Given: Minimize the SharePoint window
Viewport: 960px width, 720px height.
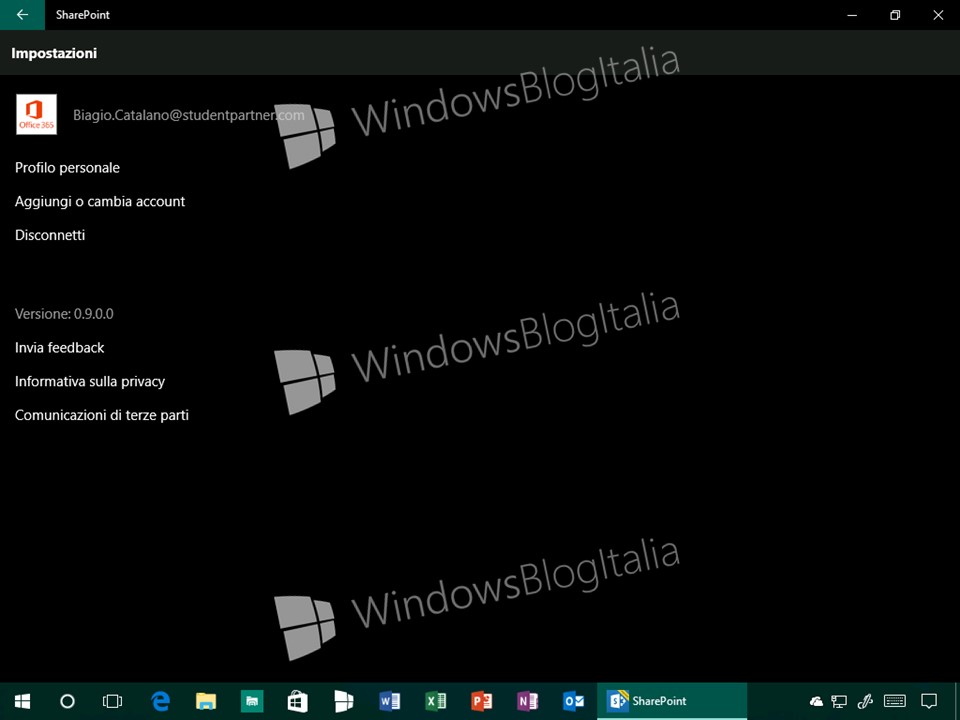Looking at the screenshot, I should click(x=852, y=15).
